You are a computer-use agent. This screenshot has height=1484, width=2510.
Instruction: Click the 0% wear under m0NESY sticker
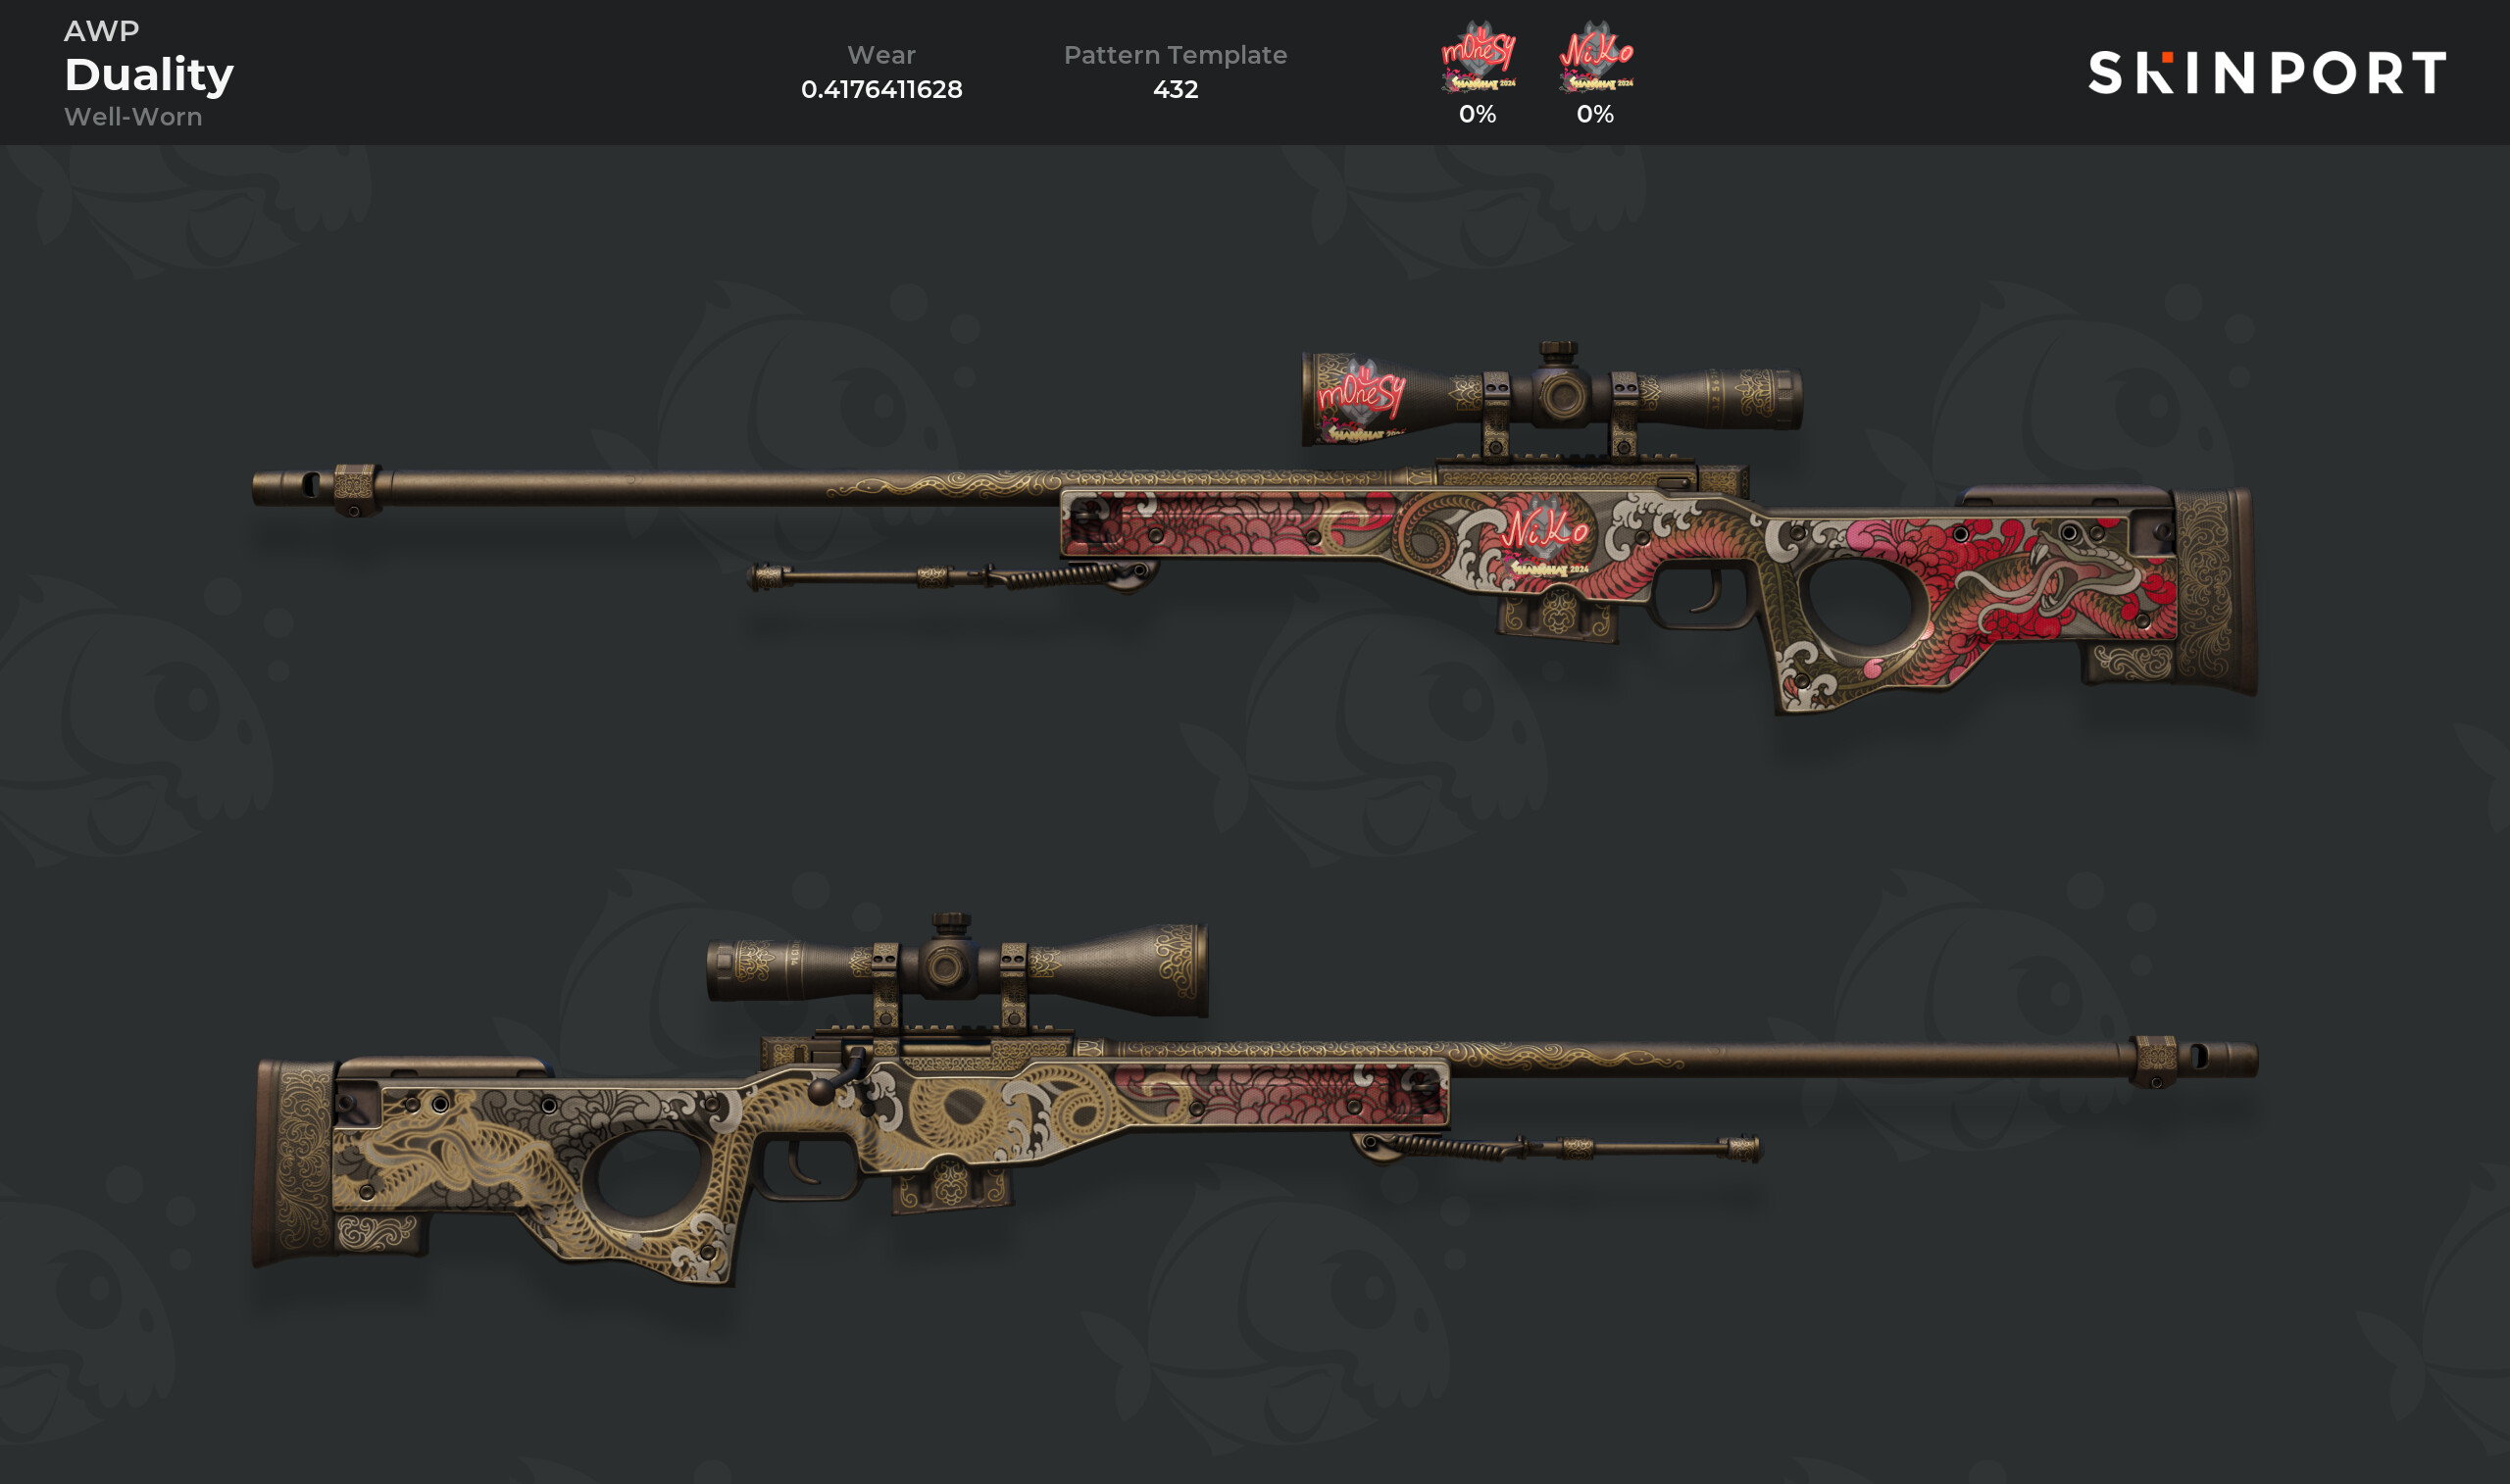(x=1478, y=114)
